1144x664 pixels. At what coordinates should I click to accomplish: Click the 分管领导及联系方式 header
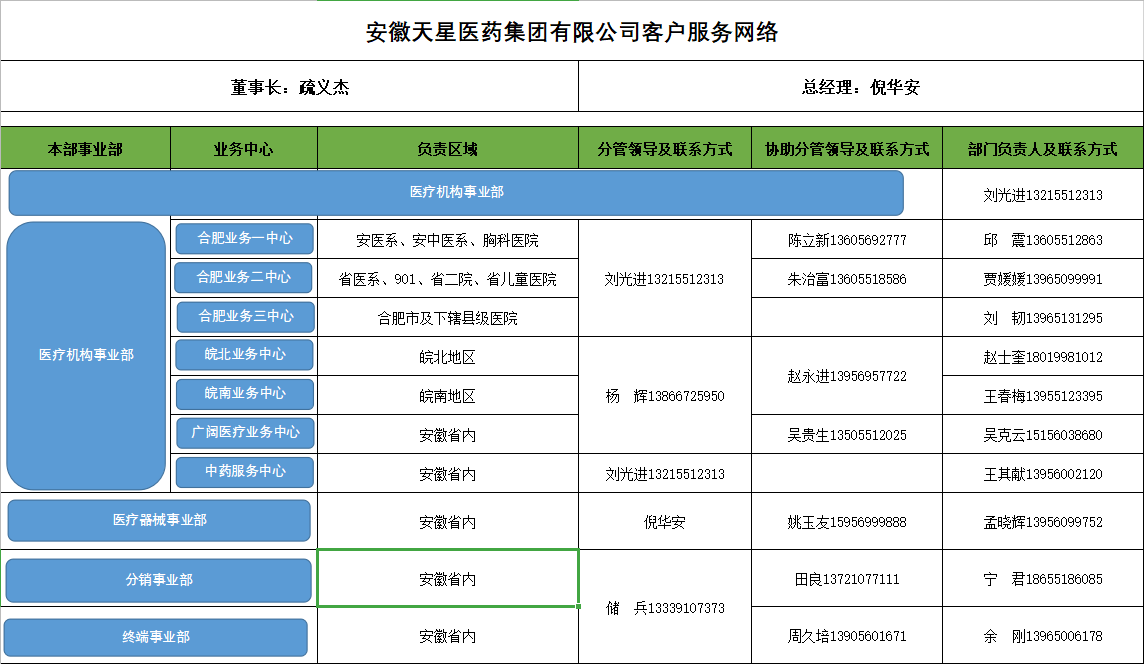(665, 149)
